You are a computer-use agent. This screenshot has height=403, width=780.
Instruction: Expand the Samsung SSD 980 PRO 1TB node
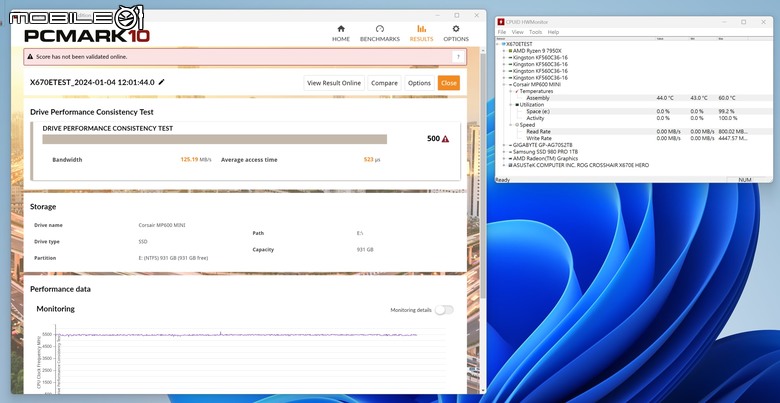coord(504,152)
